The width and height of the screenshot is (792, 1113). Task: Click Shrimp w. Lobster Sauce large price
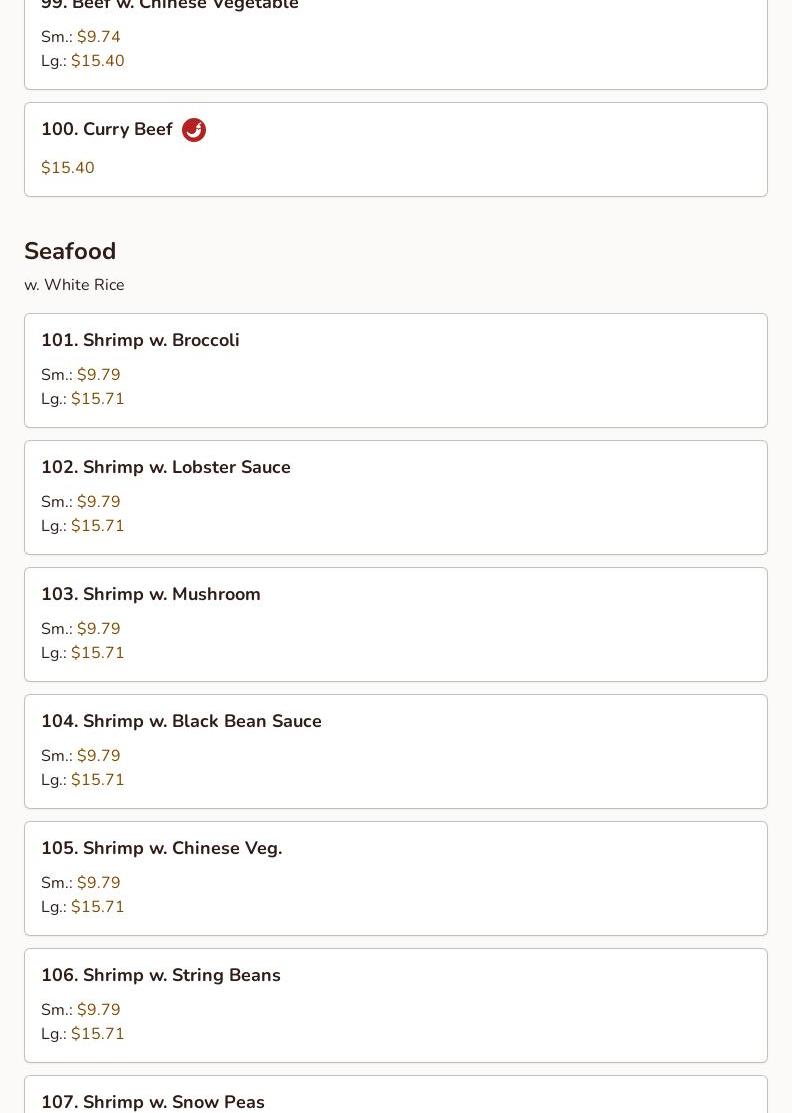coord(98,525)
